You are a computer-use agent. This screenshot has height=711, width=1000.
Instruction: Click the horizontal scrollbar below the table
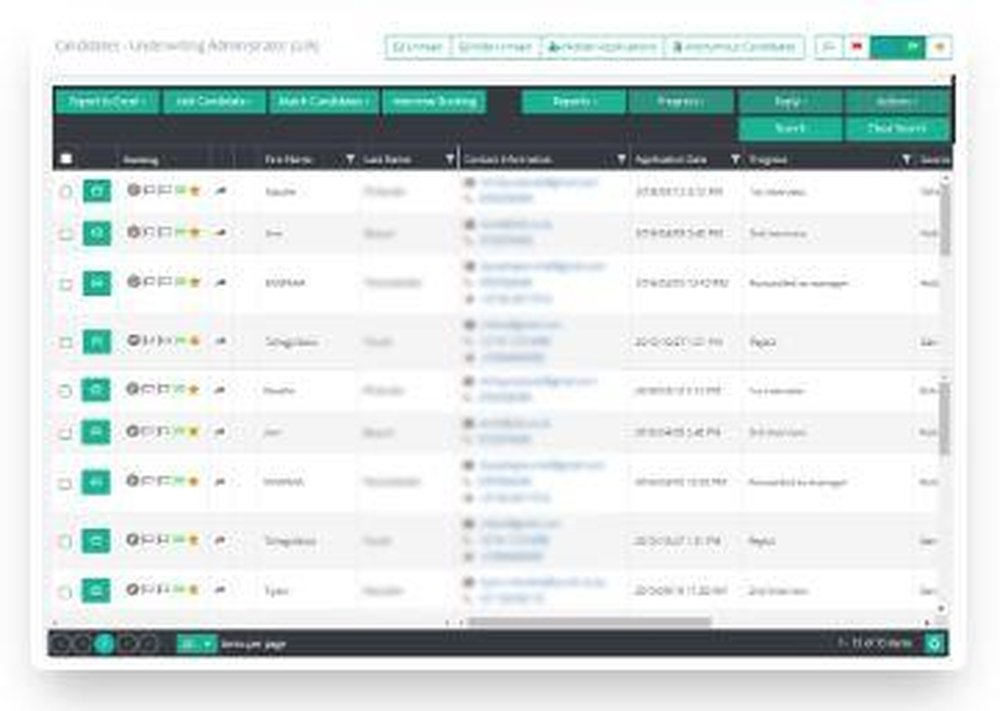tap(590, 621)
